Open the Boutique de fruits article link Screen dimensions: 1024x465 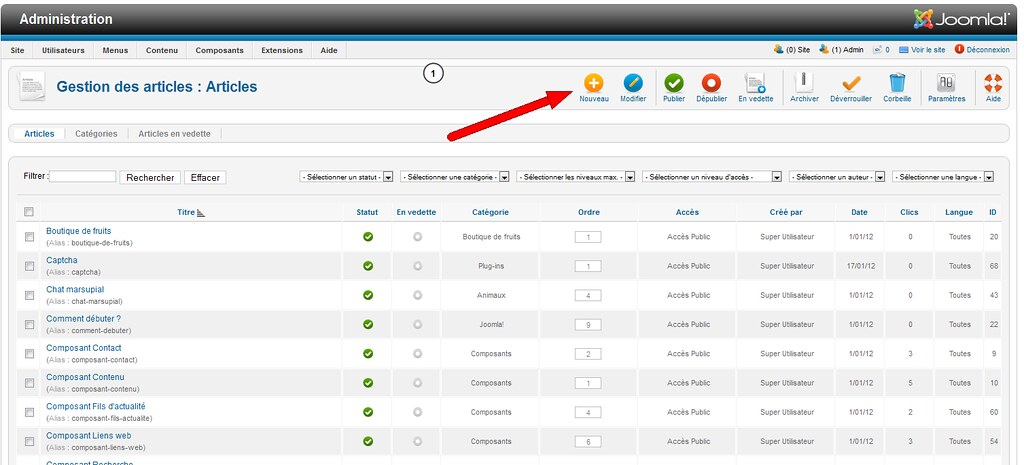coord(78,231)
